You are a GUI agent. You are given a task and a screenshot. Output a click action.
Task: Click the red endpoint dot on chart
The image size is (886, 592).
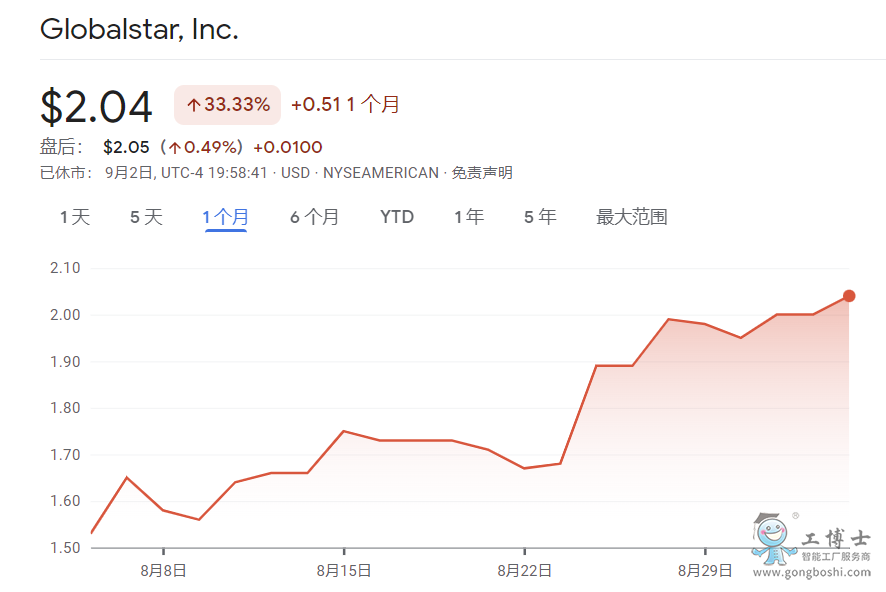point(849,295)
